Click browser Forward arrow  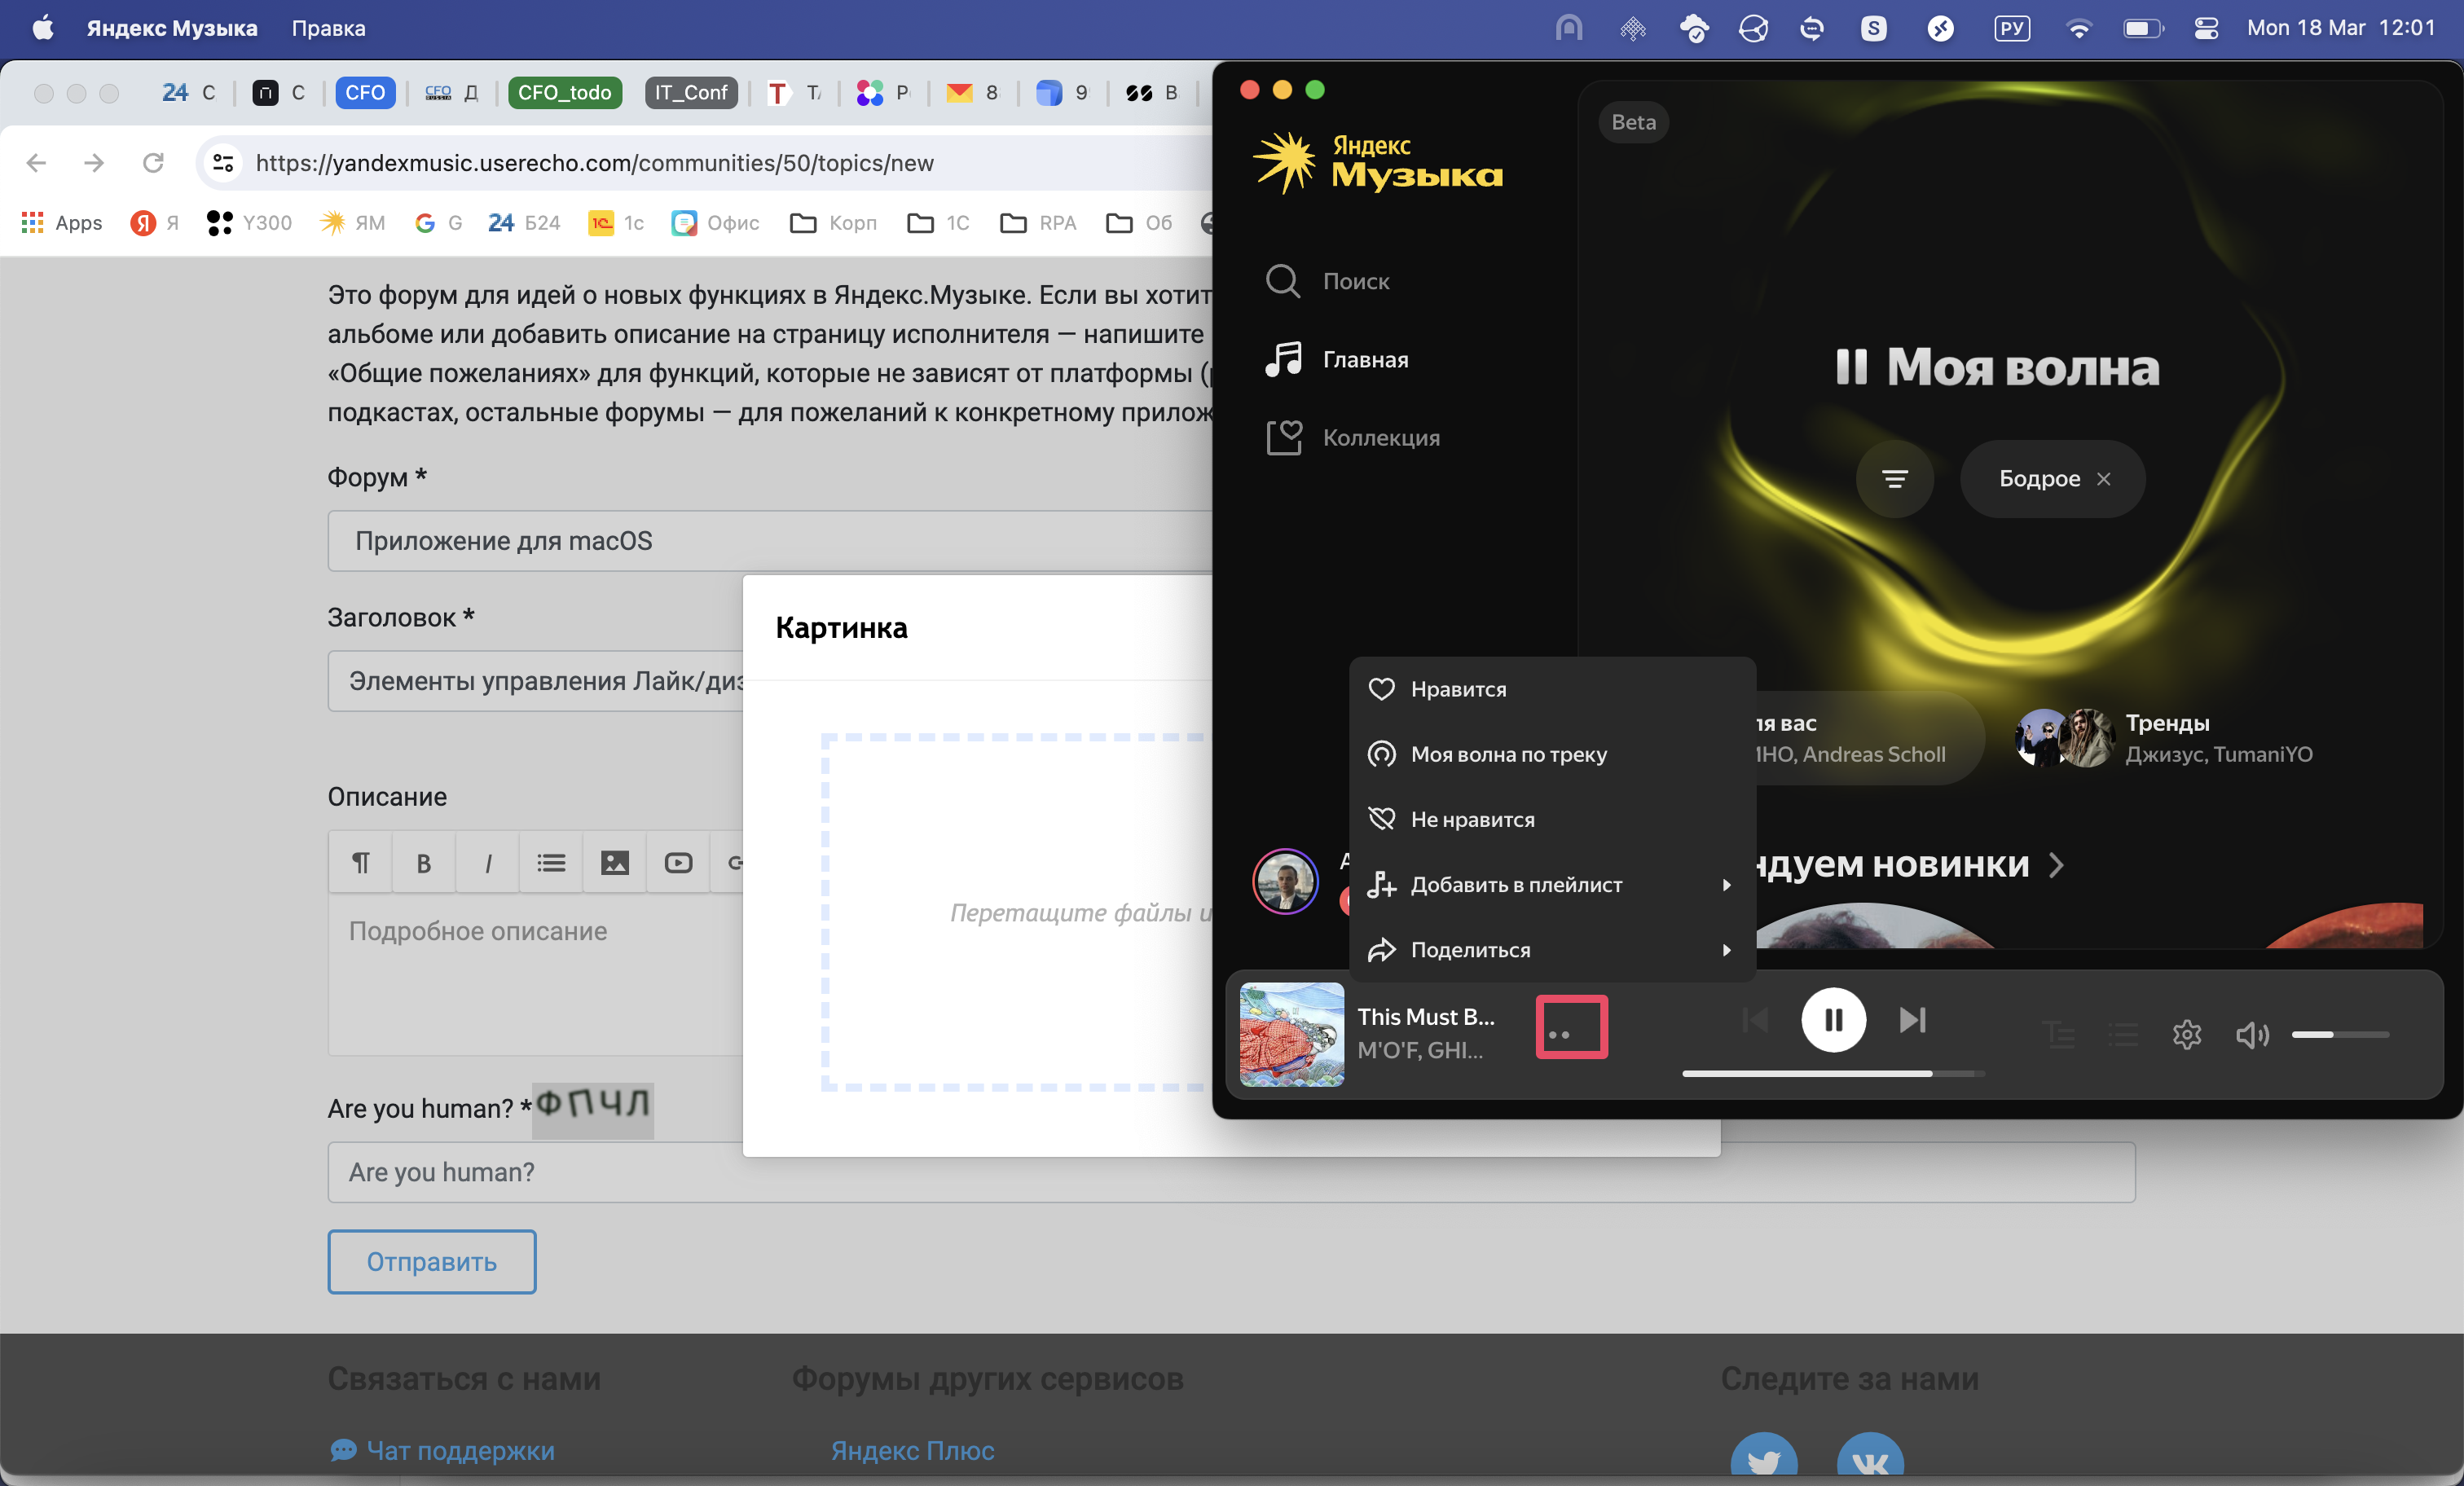tap(94, 162)
